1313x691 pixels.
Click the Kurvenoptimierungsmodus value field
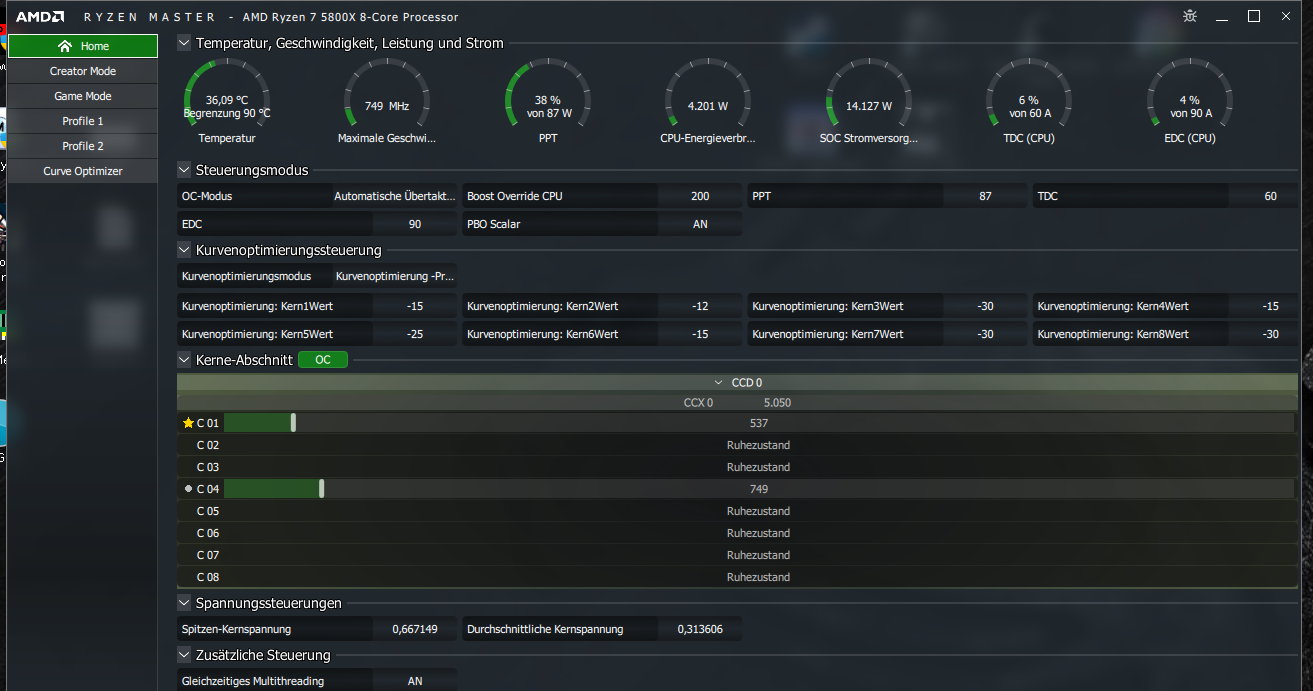point(395,276)
